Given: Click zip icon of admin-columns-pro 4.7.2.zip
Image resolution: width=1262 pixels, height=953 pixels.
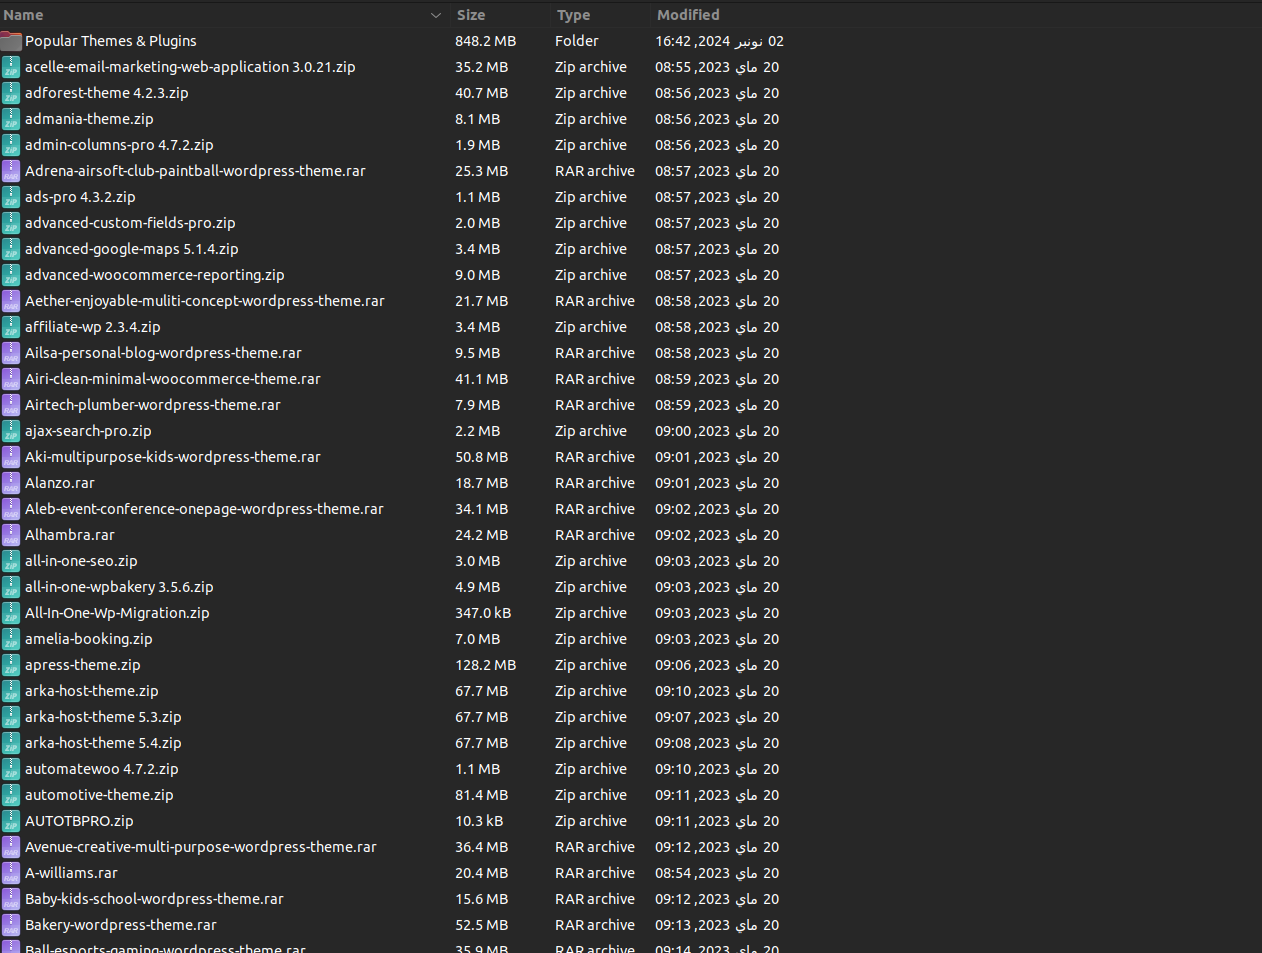Looking at the screenshot, I should tap(11, 145).
